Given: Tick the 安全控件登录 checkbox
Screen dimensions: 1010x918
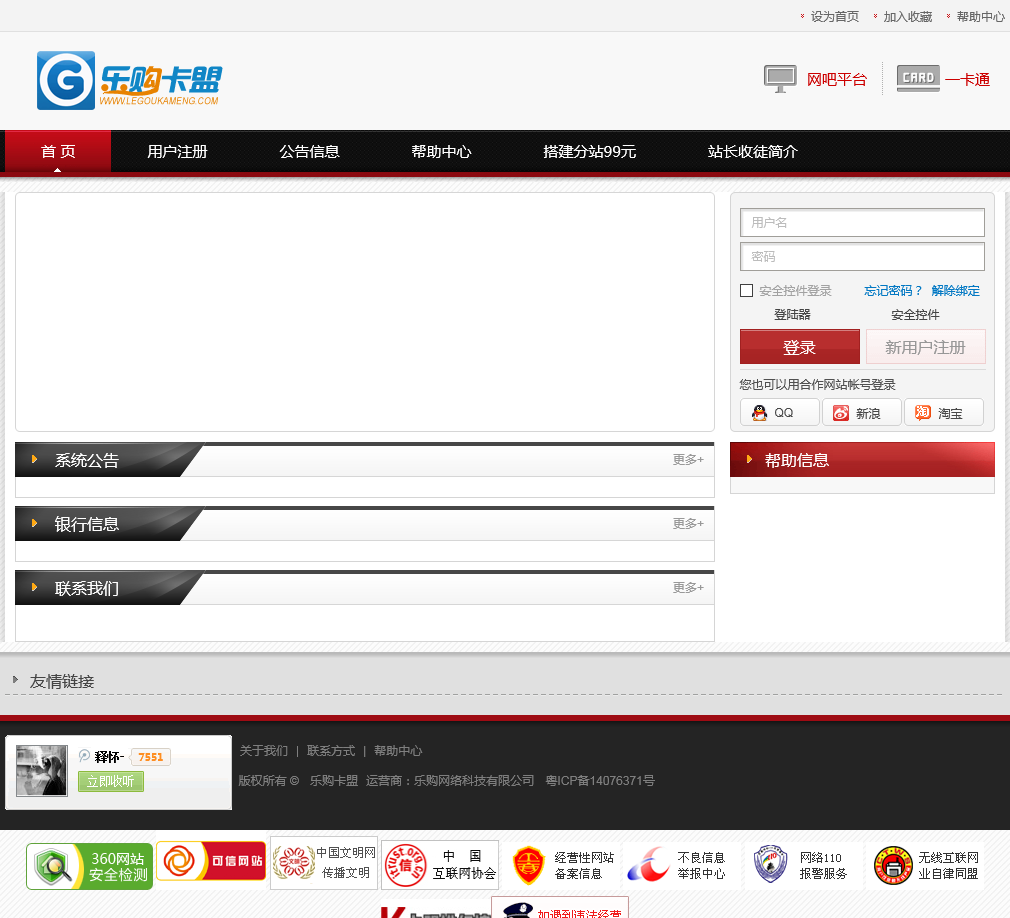Looking at the screenshot, I should click(x=747, y=291).
